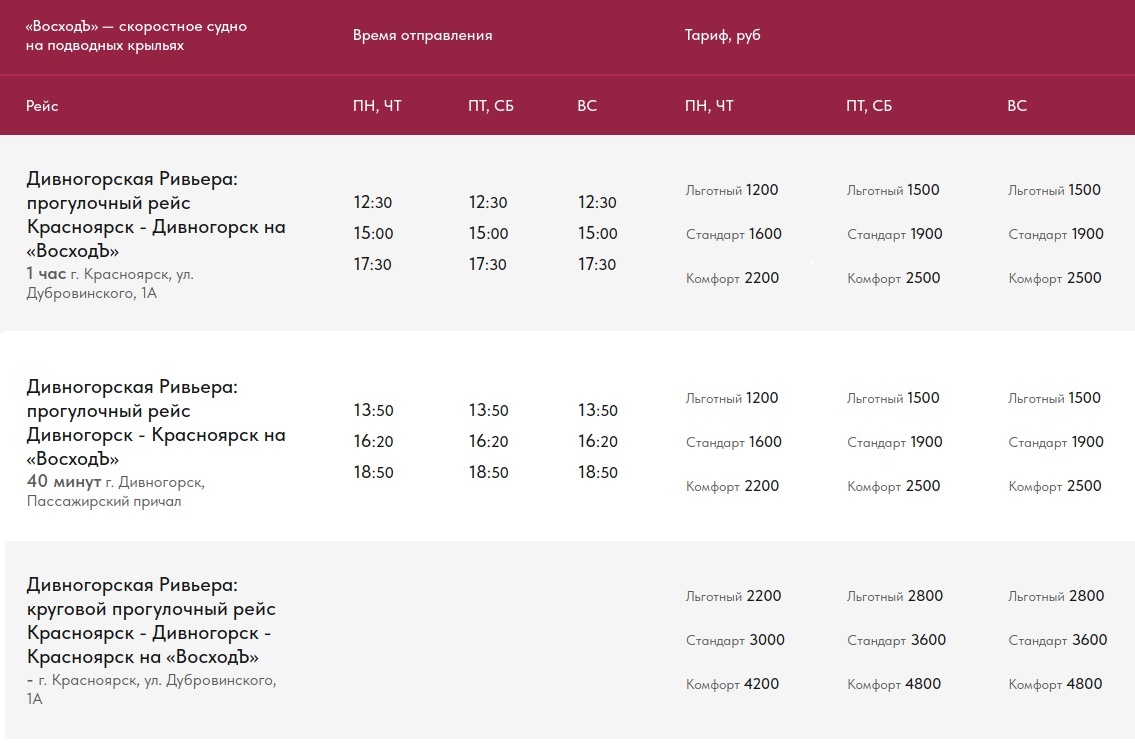Click Льготный 2800 in the ПТ, СБ tariff column

coord(895,596)
